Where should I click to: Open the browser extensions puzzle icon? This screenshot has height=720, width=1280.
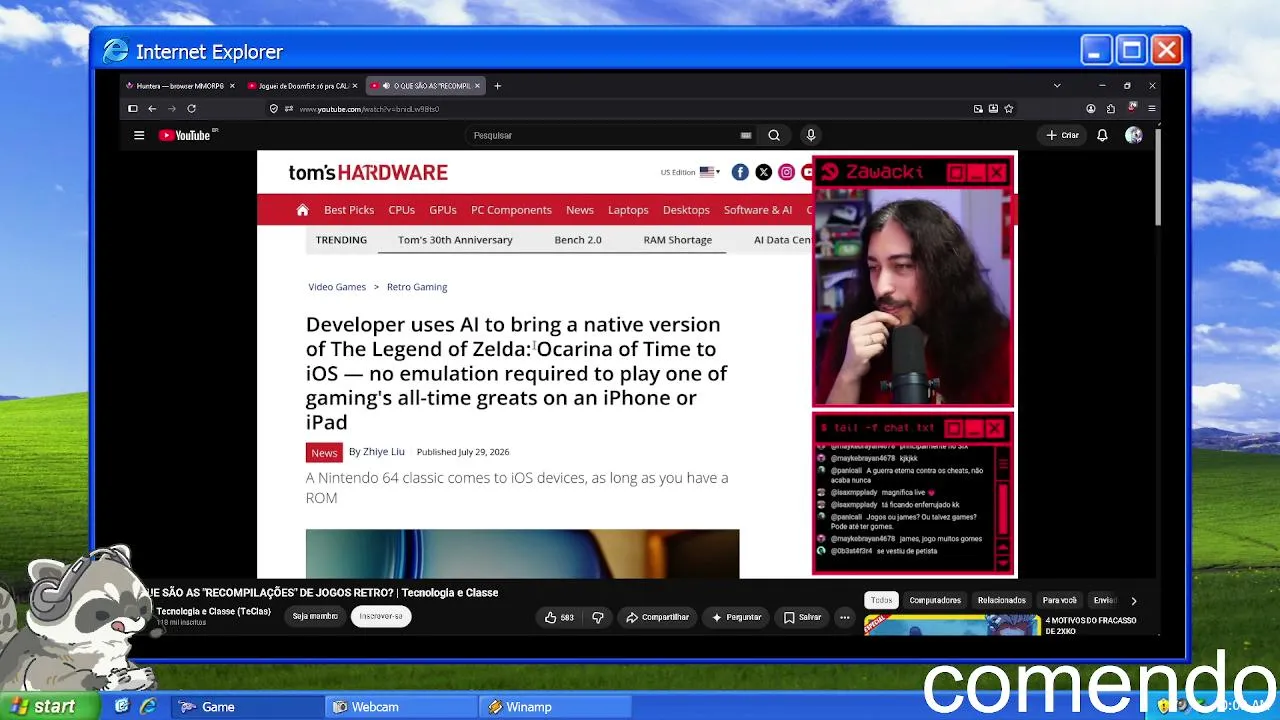click(x=1110, y=109)
